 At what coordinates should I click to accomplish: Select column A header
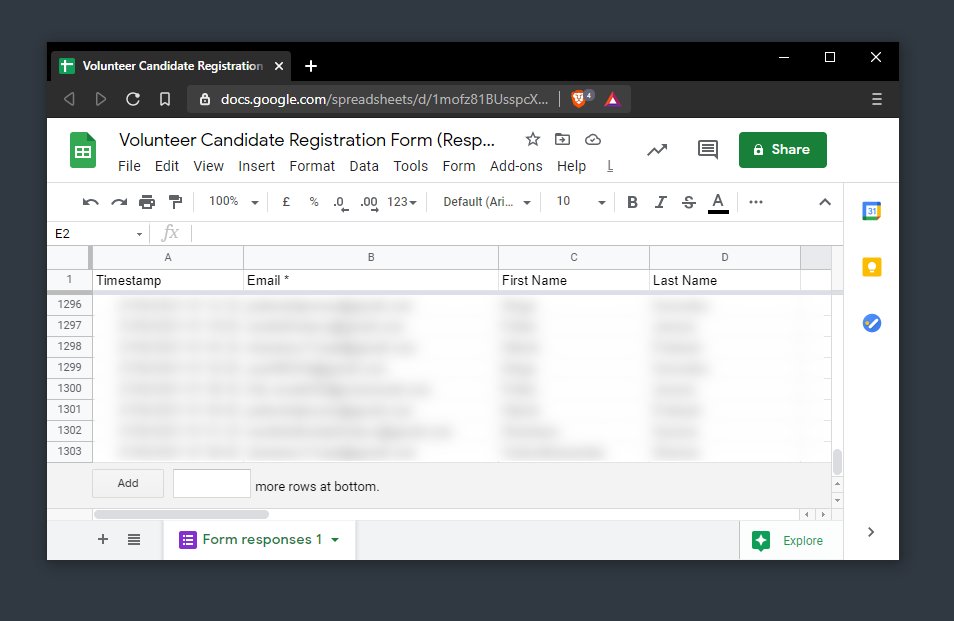tap(168, 257)
